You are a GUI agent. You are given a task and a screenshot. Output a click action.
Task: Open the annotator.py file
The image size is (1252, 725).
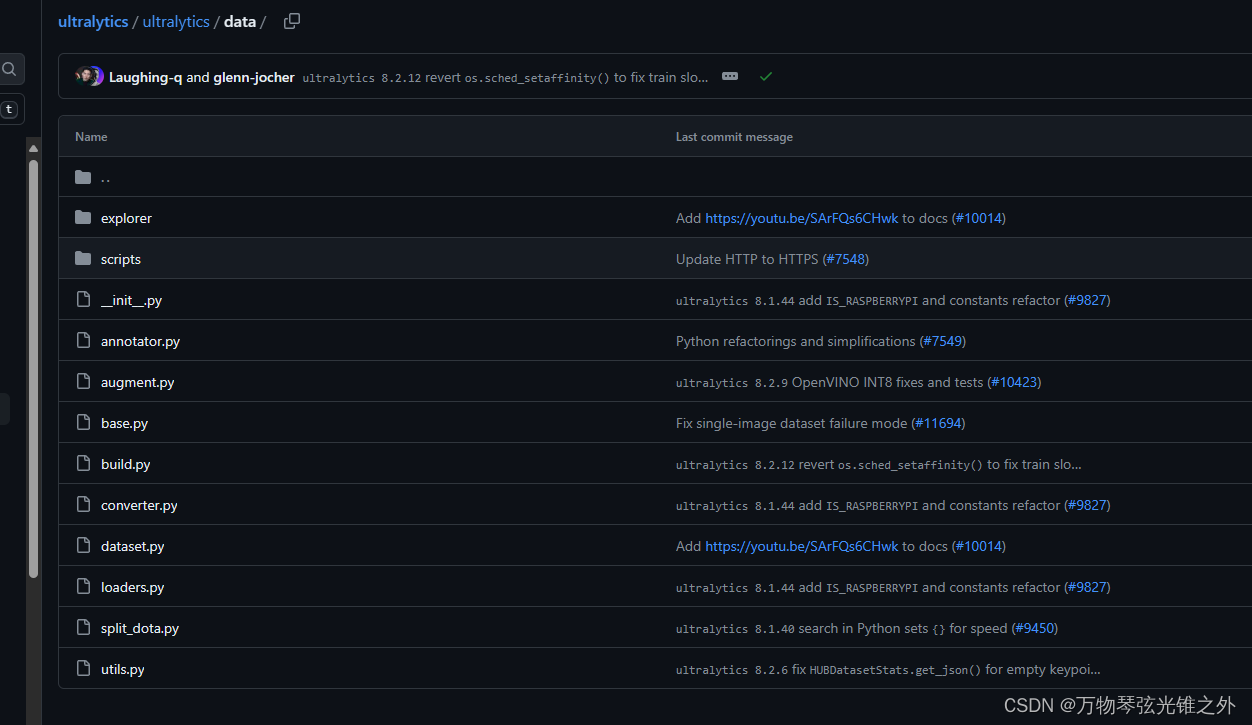tap(140, 341)
